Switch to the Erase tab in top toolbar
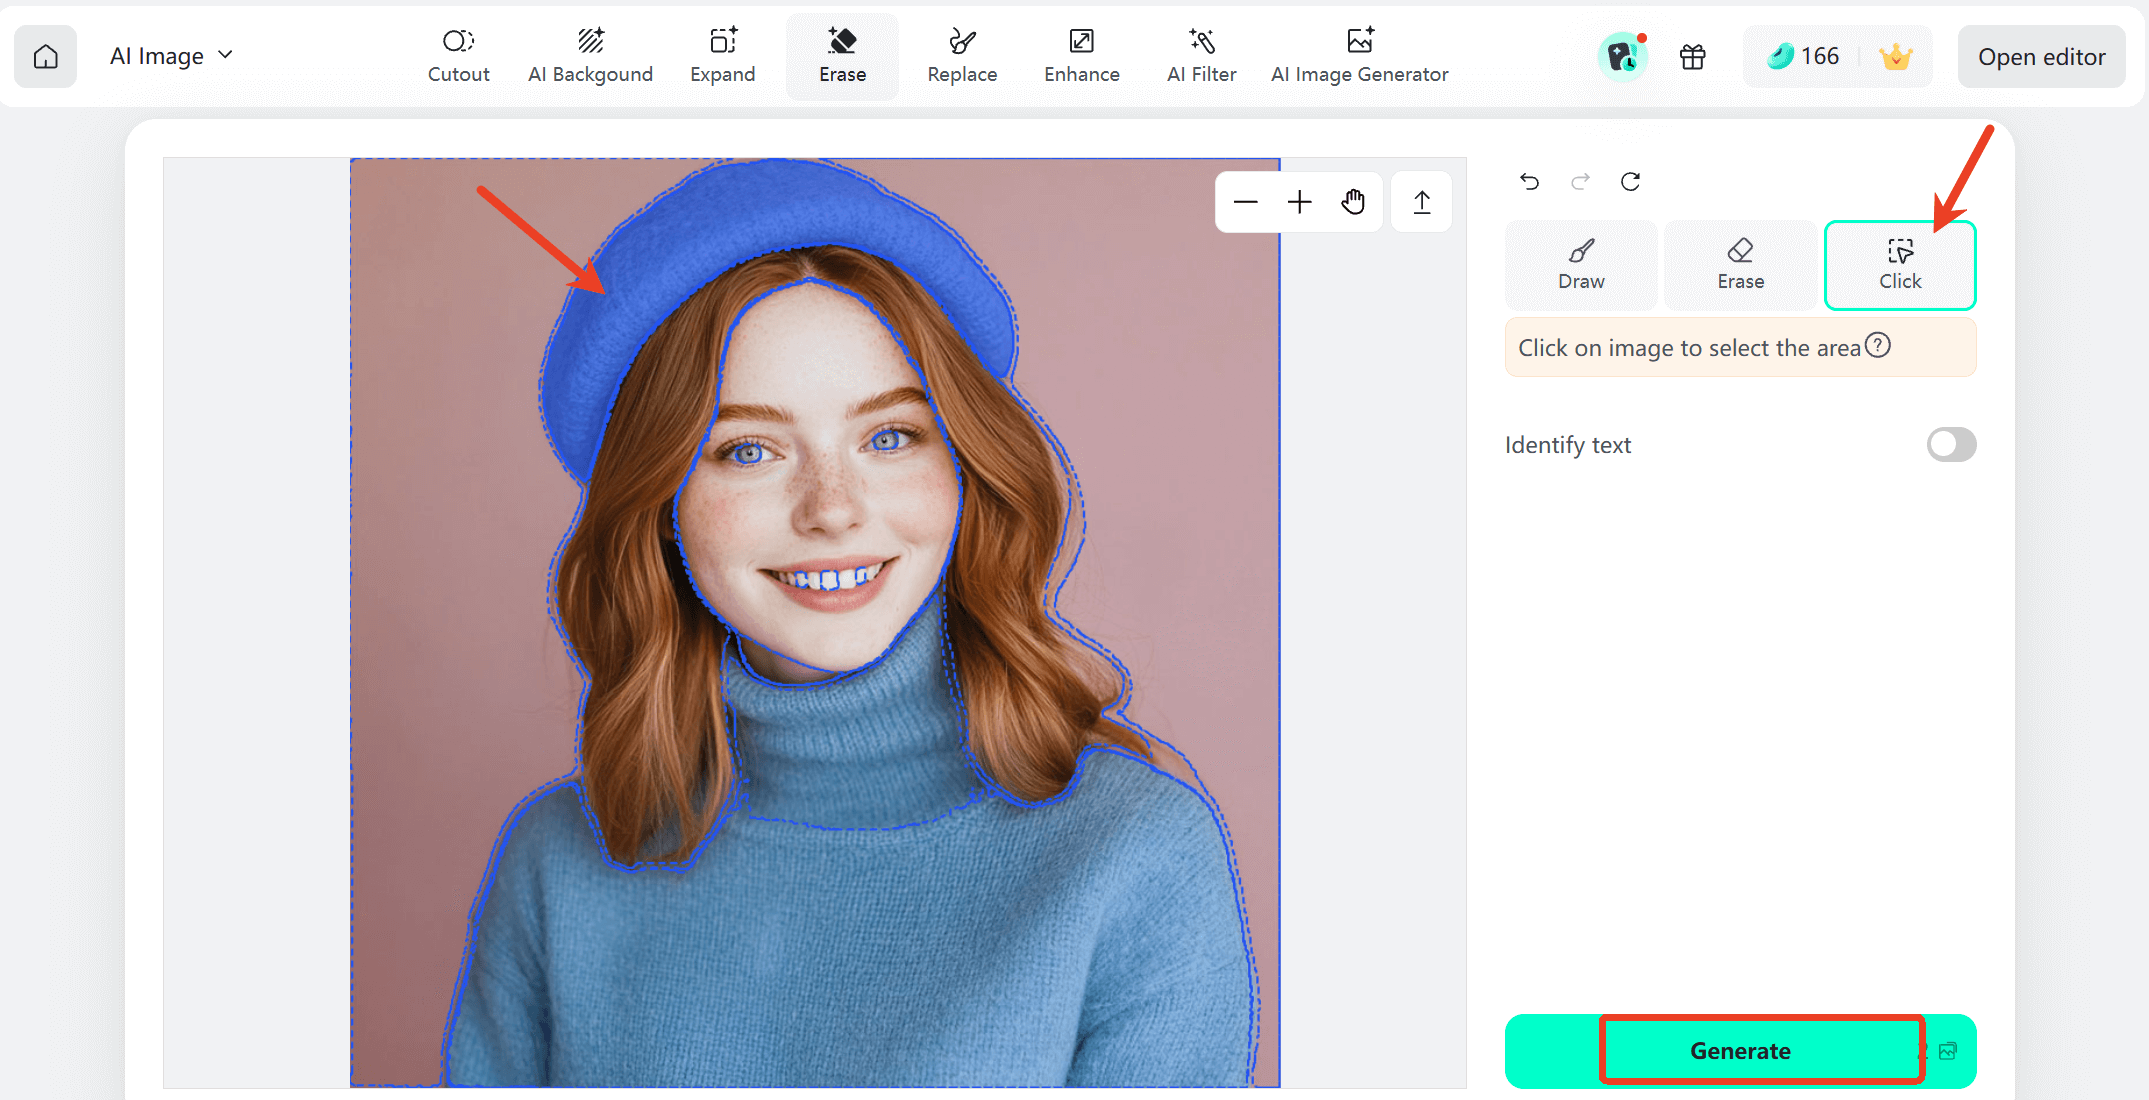Image resolution: width=2149 pixels, height=1100 pixels. [x=842, y=55]
